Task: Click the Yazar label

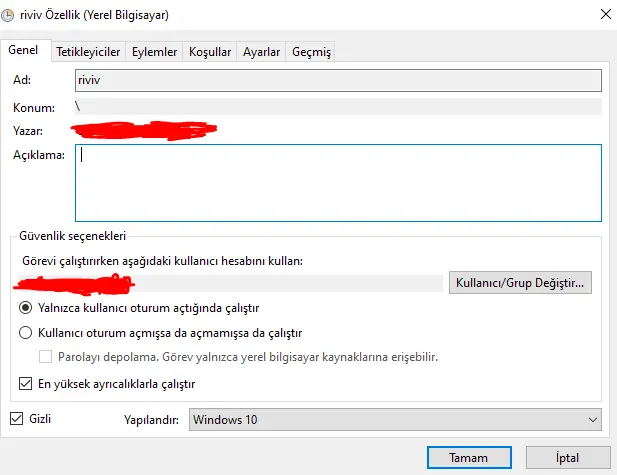Action: click(28, 131)
